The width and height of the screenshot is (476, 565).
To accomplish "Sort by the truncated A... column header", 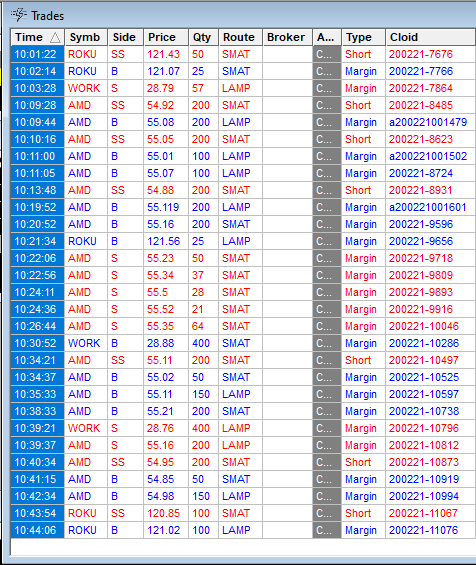I will 327,37.
